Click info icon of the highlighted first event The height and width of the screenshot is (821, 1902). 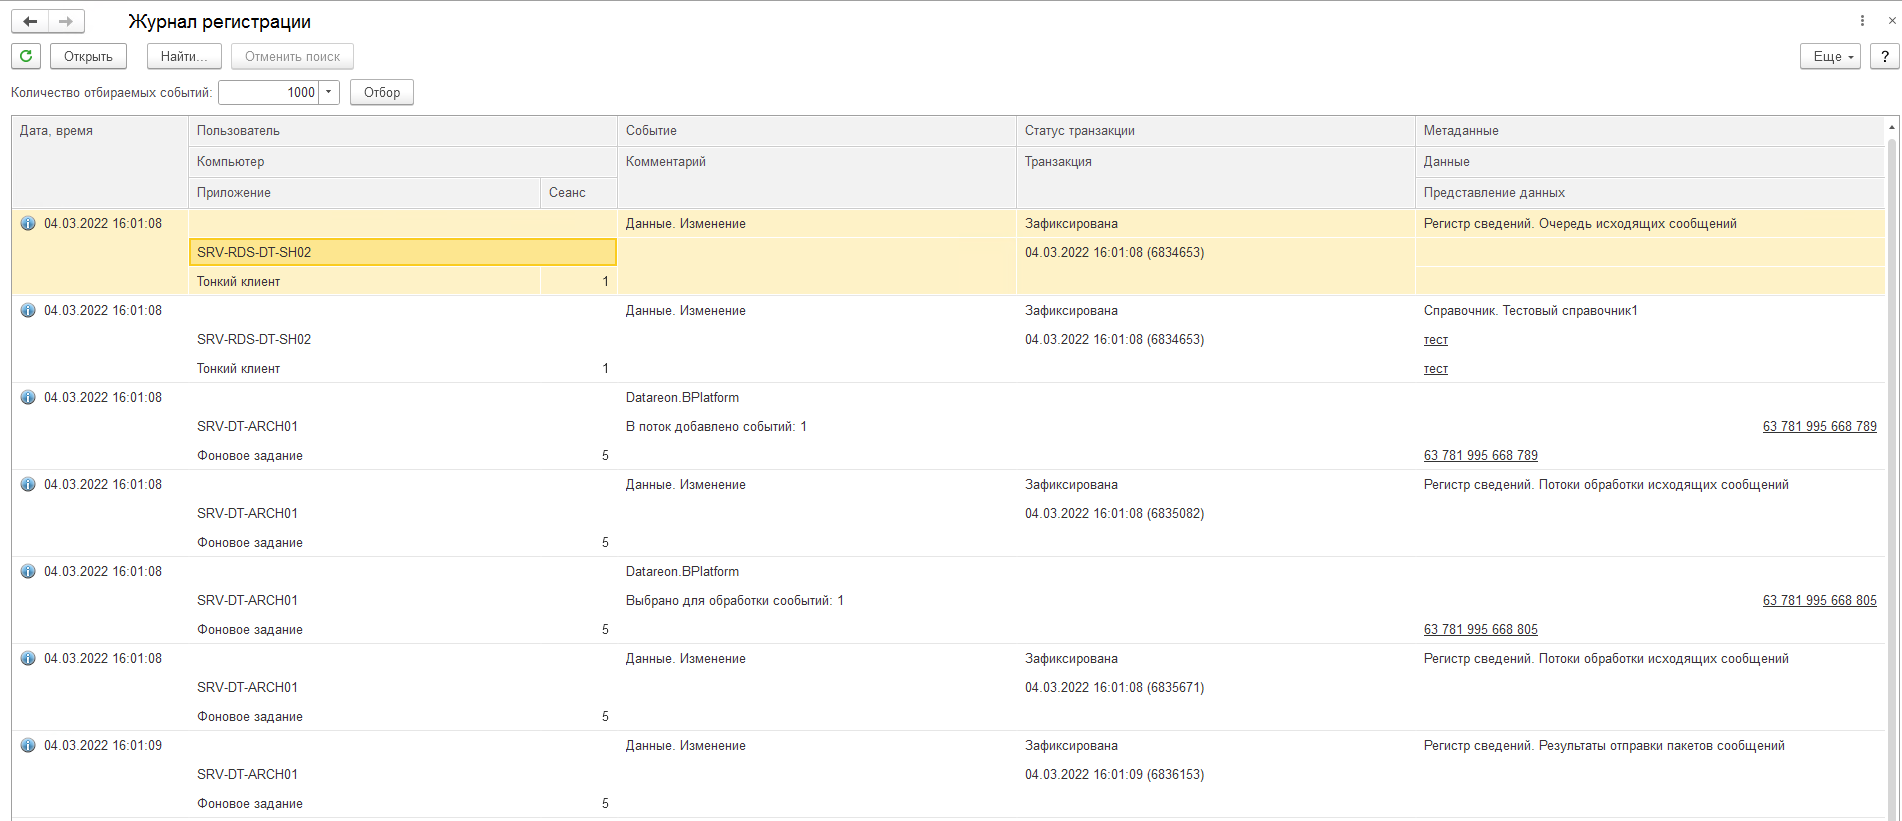click(x=28, y=224)
